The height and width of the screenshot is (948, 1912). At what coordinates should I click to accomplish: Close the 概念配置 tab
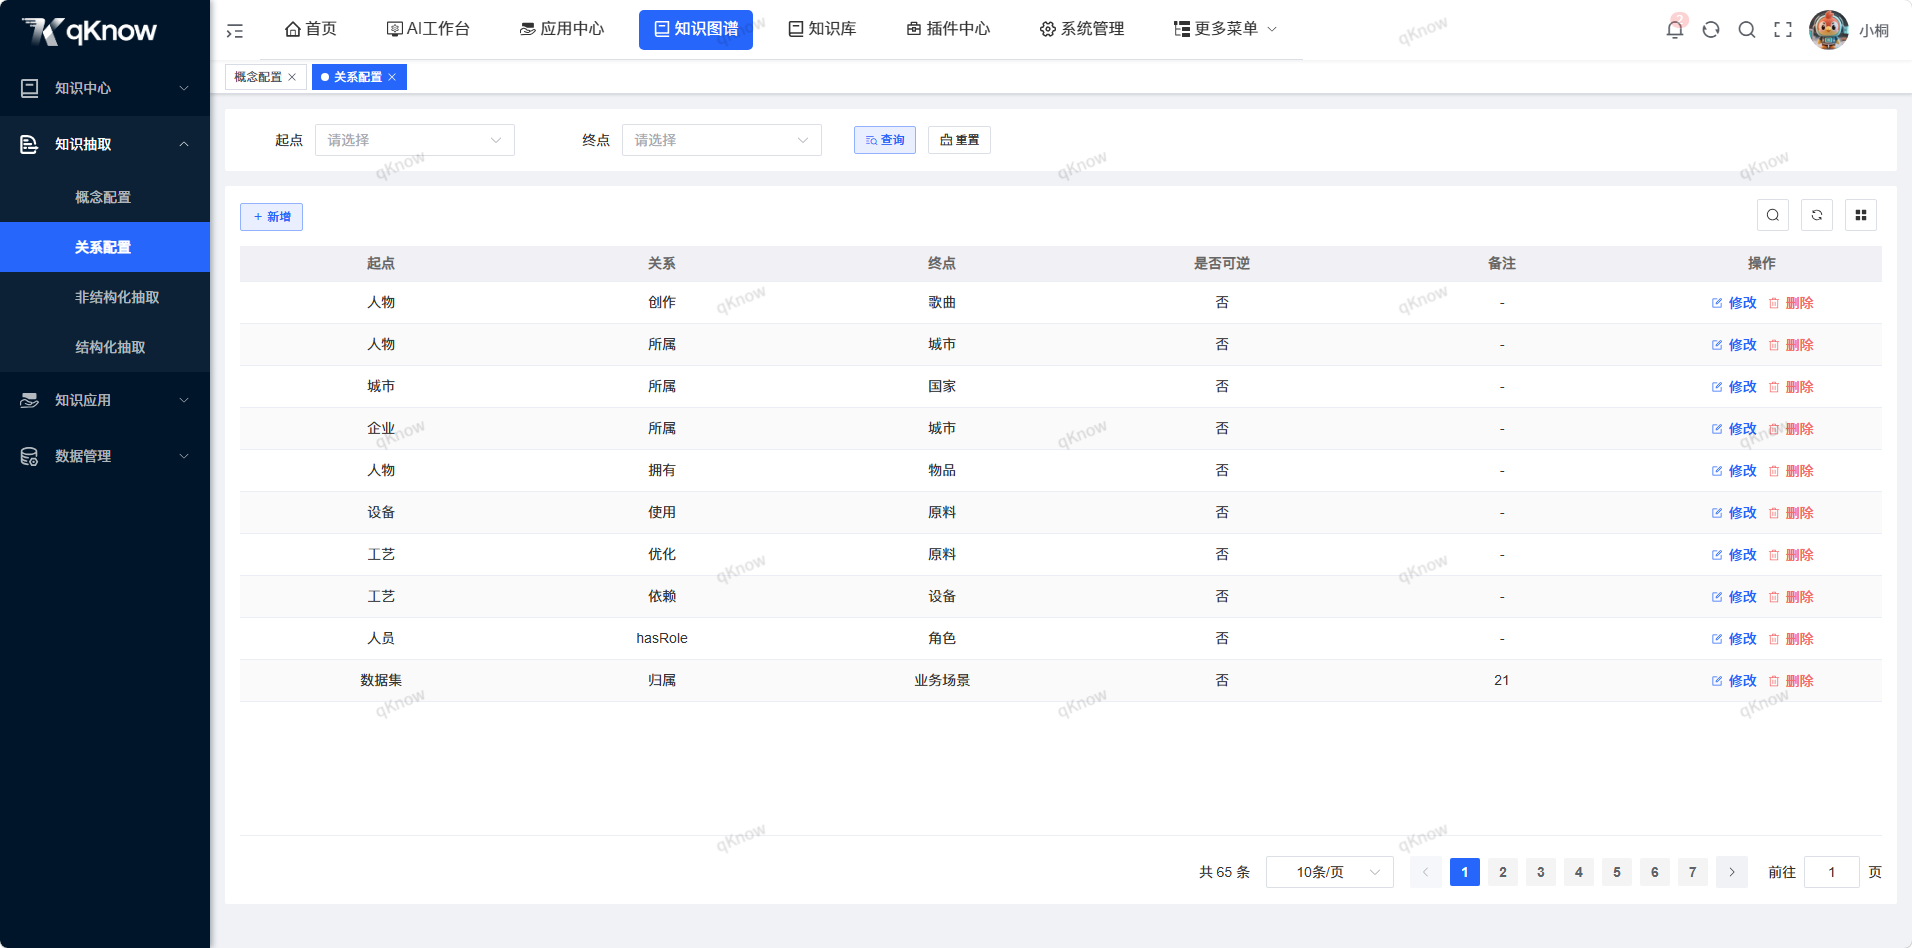(292, 77)
